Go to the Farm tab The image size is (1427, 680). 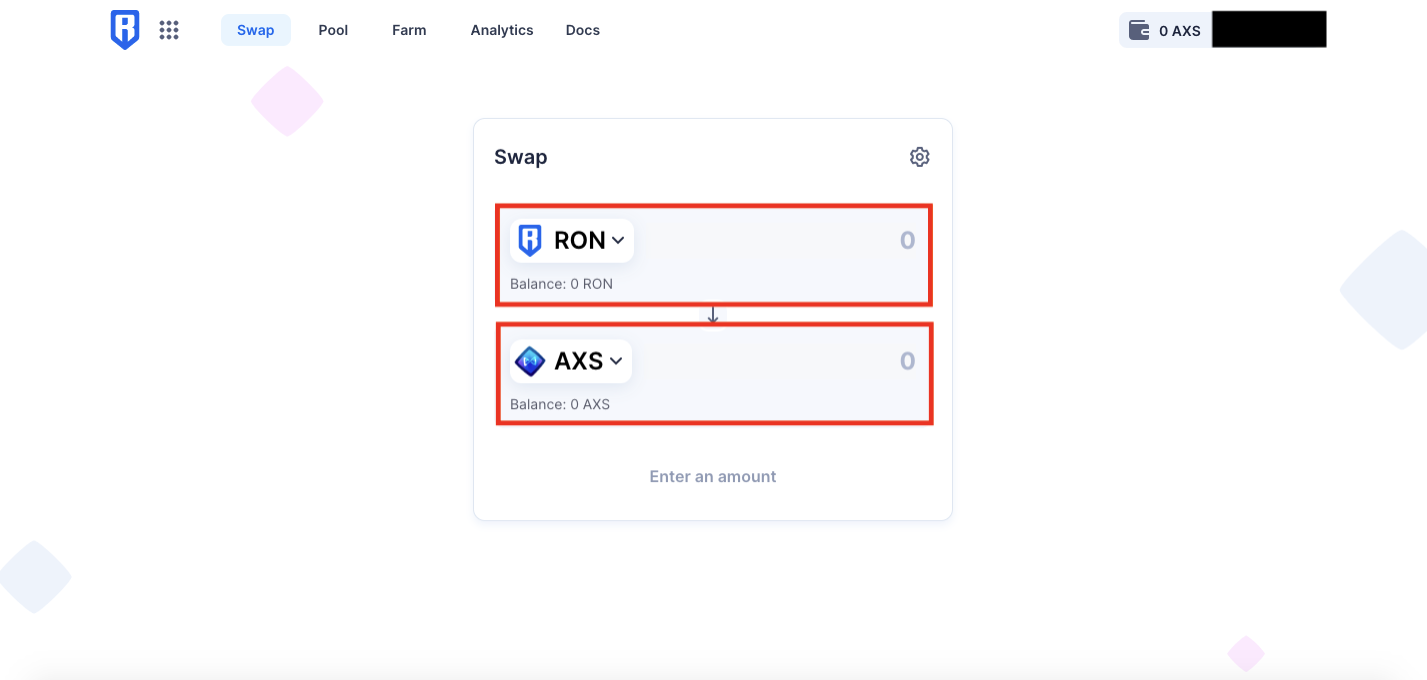tap(409, 30)
